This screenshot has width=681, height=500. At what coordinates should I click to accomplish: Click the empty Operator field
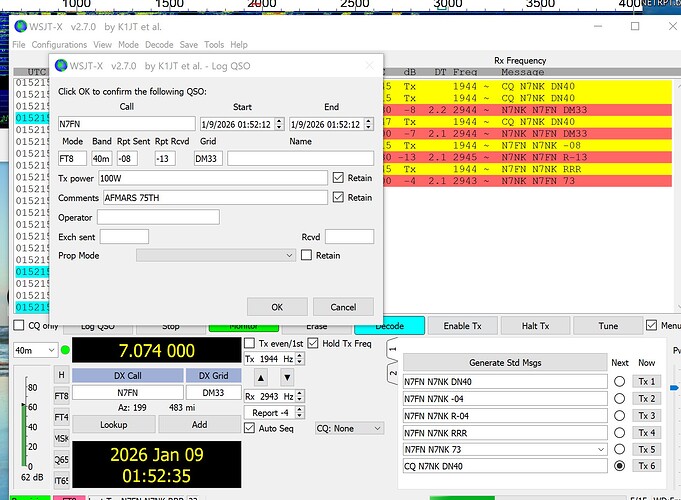(x=158, y=217)
